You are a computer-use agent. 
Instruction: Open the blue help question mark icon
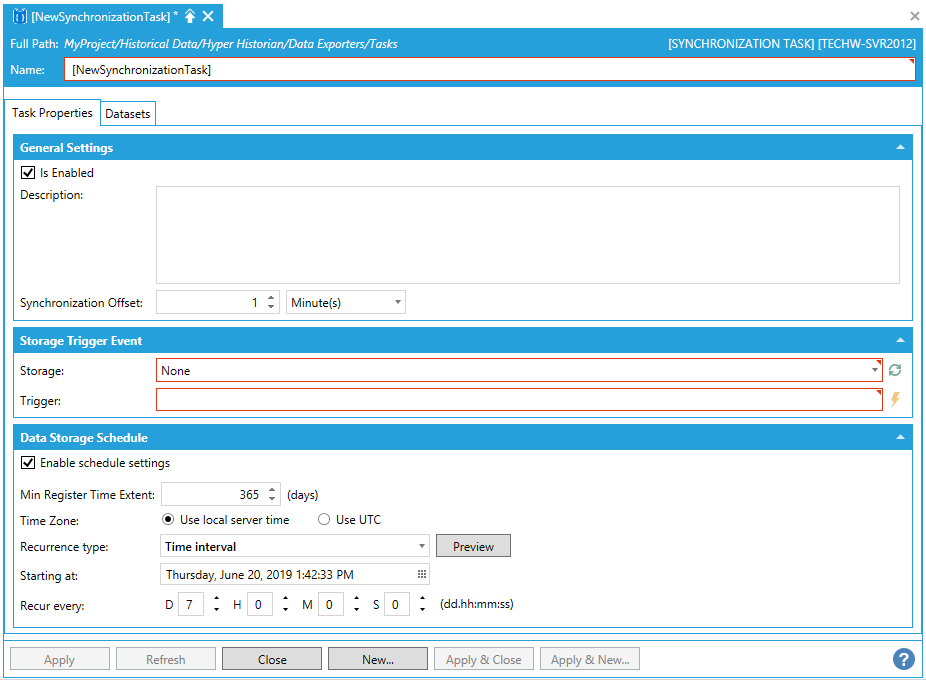click(x=904, y=659)
